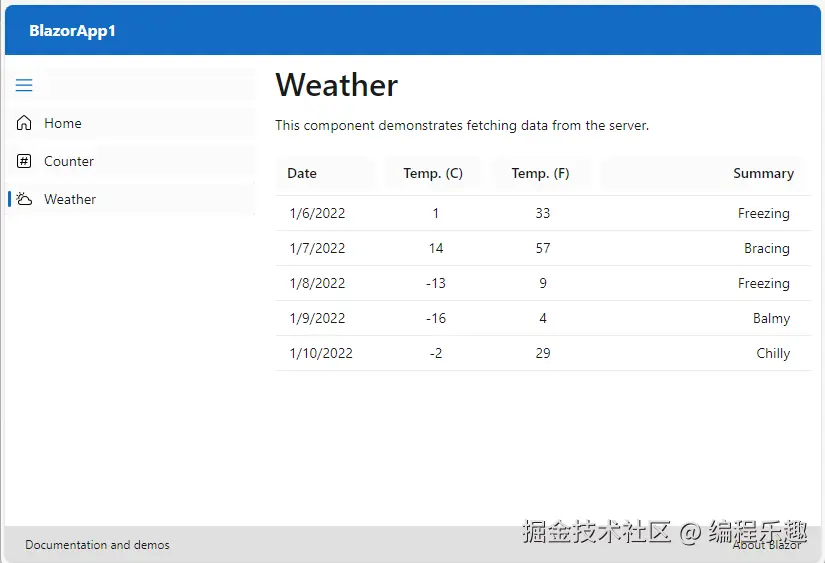The image size is (825, 563).
Task: Click the Chilly summary cell
Action: (x=773, y=354)
